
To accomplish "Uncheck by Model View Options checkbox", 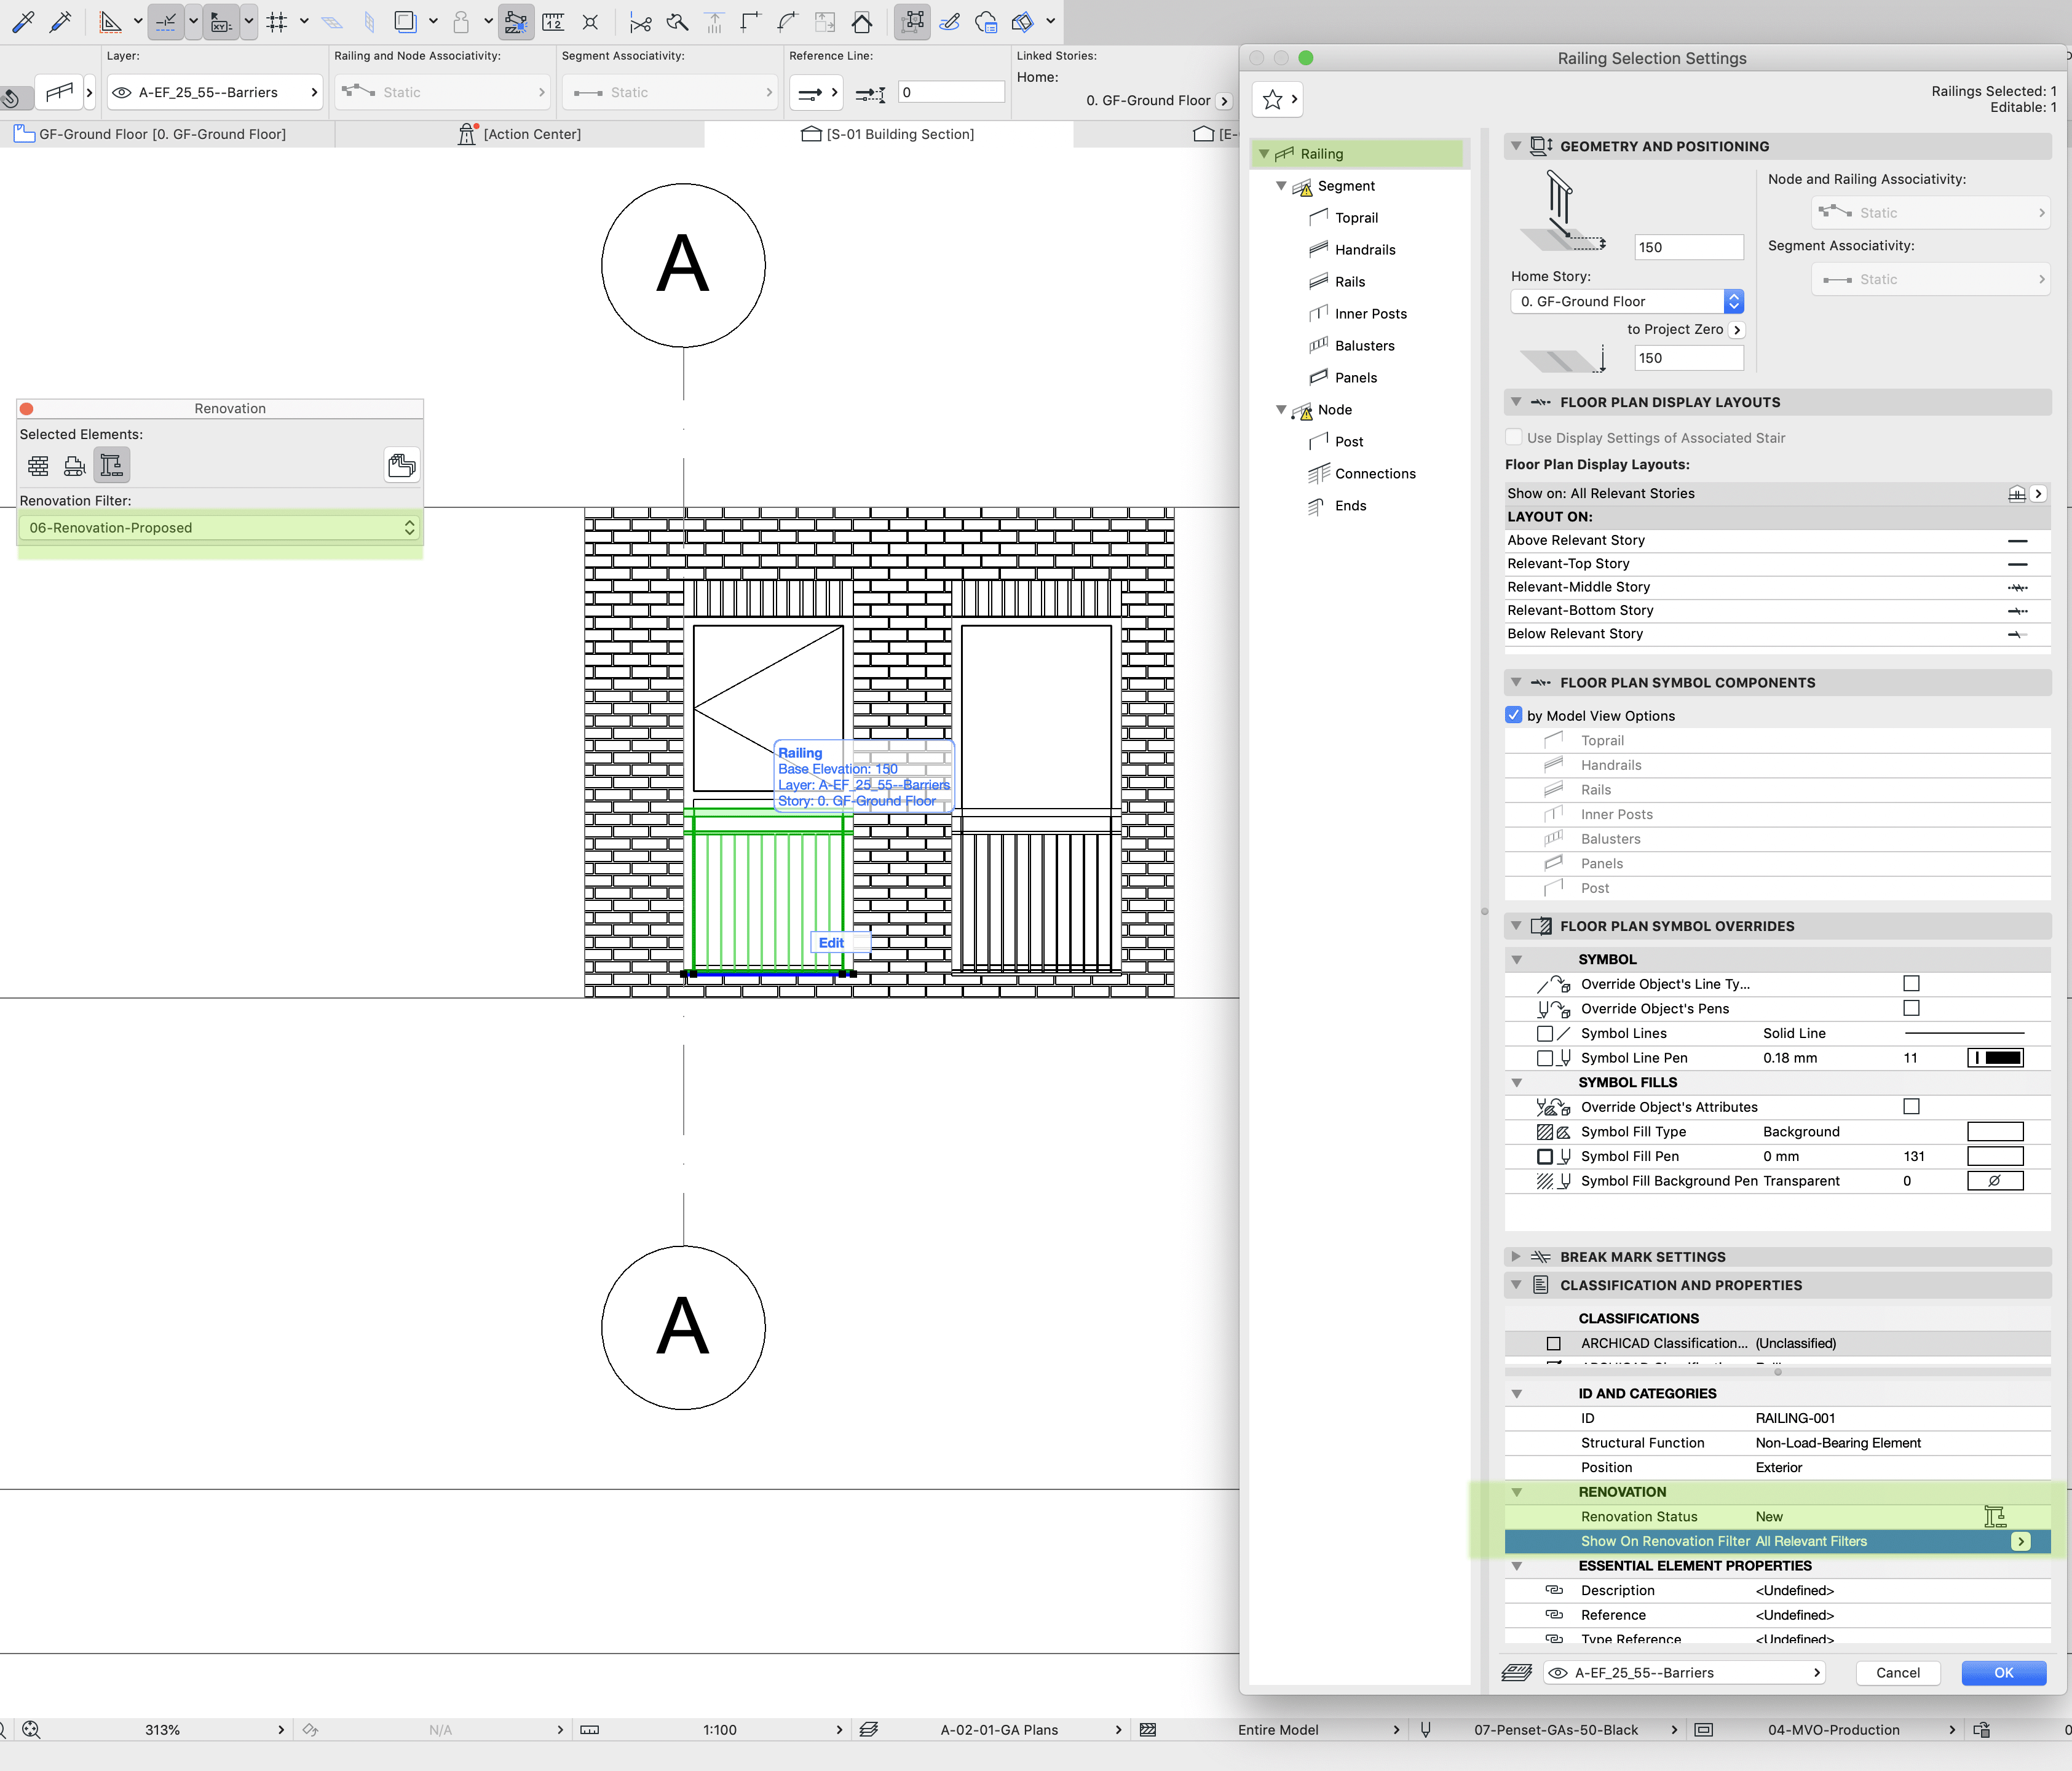I will [x=1514, y=715].
